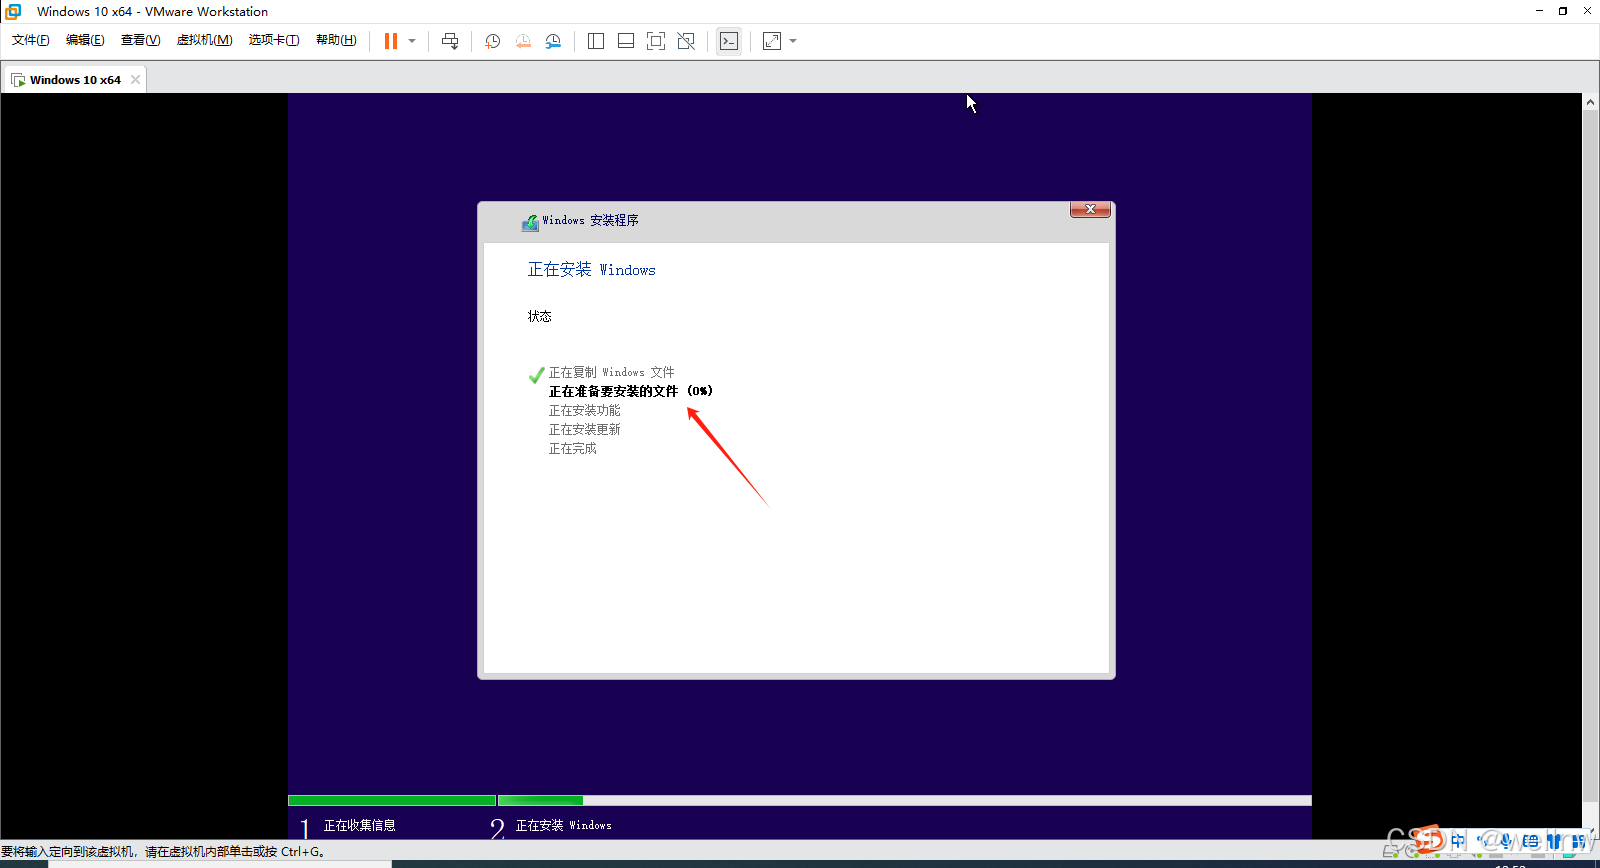Close the Windows 安装程序 dialog
The width and height of the screenshot is (1600, 868).
[x=1090, y=209]
